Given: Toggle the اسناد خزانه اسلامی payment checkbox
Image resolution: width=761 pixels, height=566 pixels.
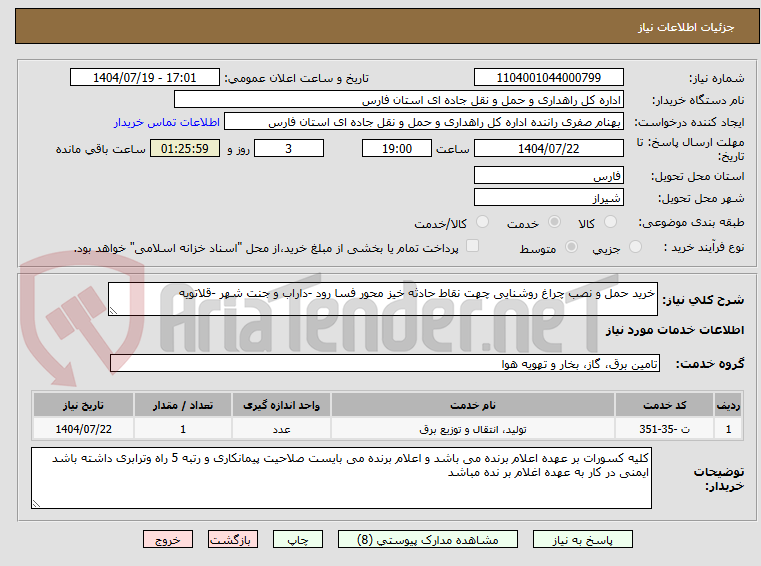Looking at the screenshot, I should 472,246.
